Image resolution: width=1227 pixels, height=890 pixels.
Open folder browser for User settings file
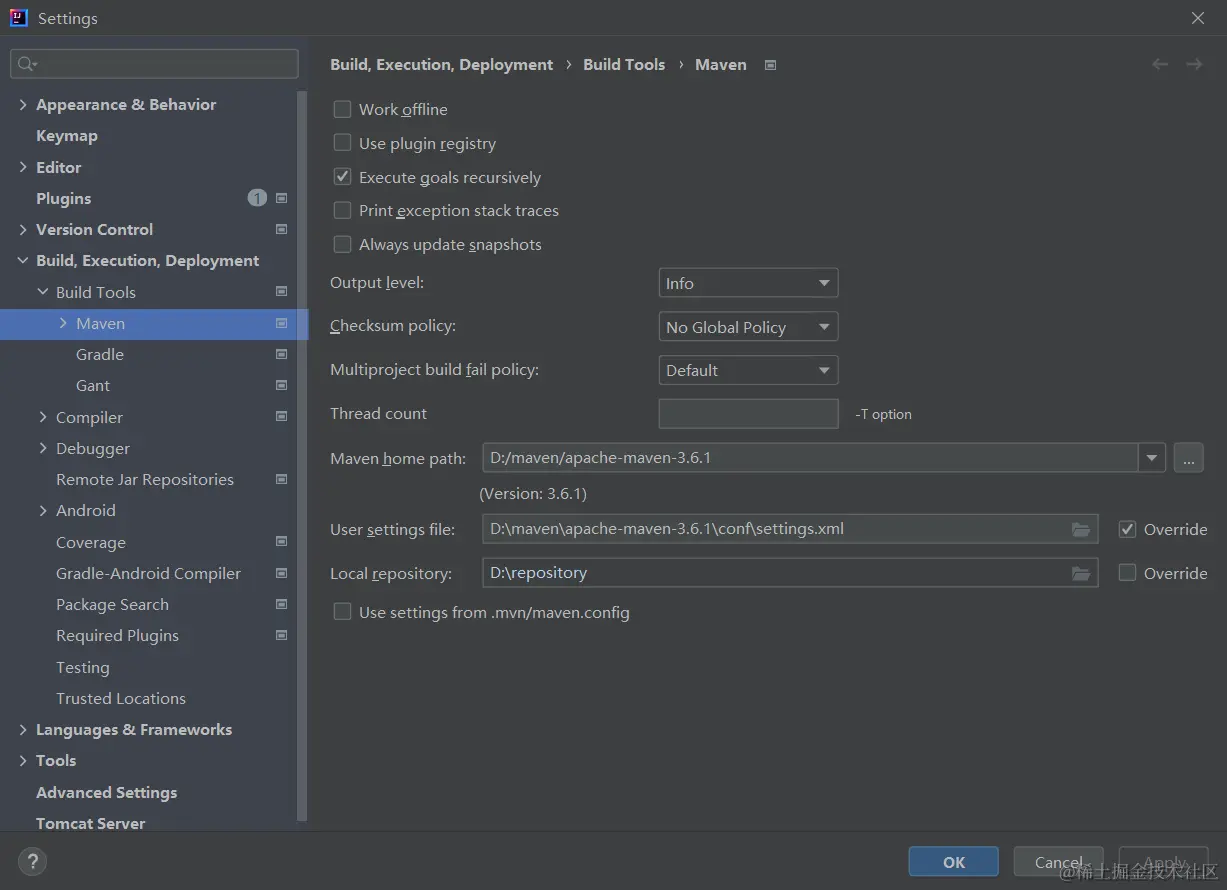click(1081, 529)
